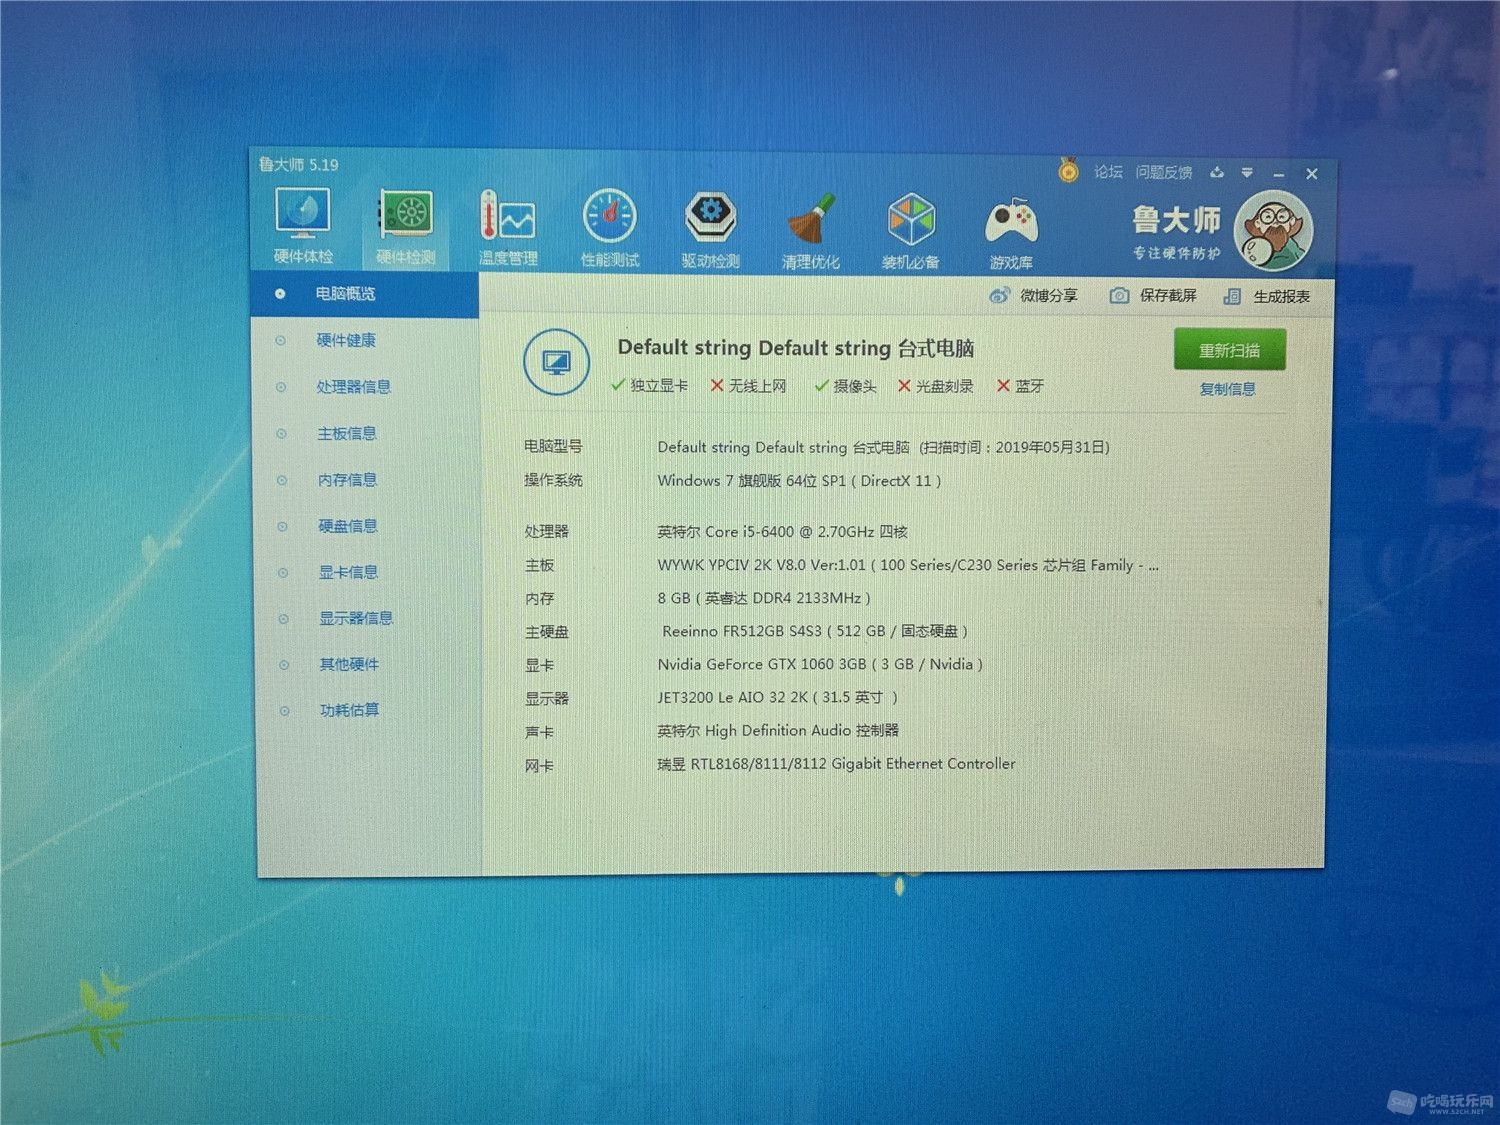This screenshot has height=1125, width=1500.
Task: Click the 无线上网 wireless status indicator
Action: [x=748, y=385]
